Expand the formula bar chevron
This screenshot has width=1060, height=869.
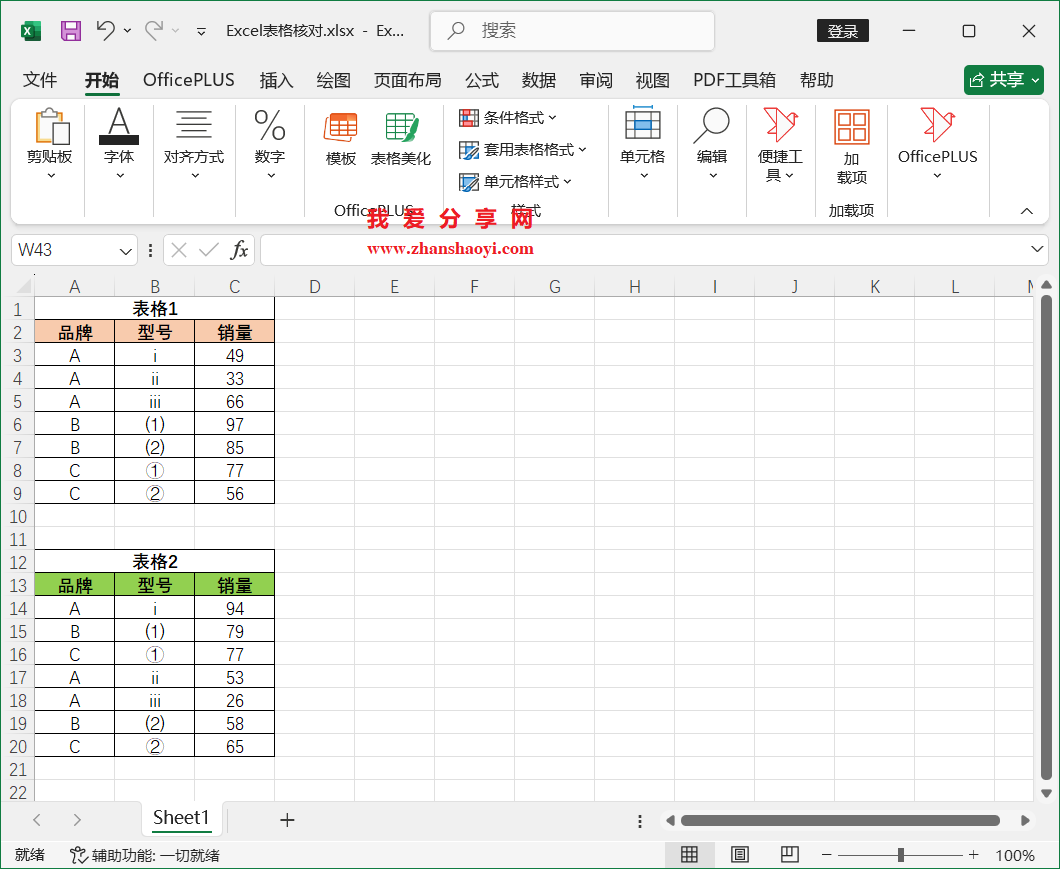1037,249
